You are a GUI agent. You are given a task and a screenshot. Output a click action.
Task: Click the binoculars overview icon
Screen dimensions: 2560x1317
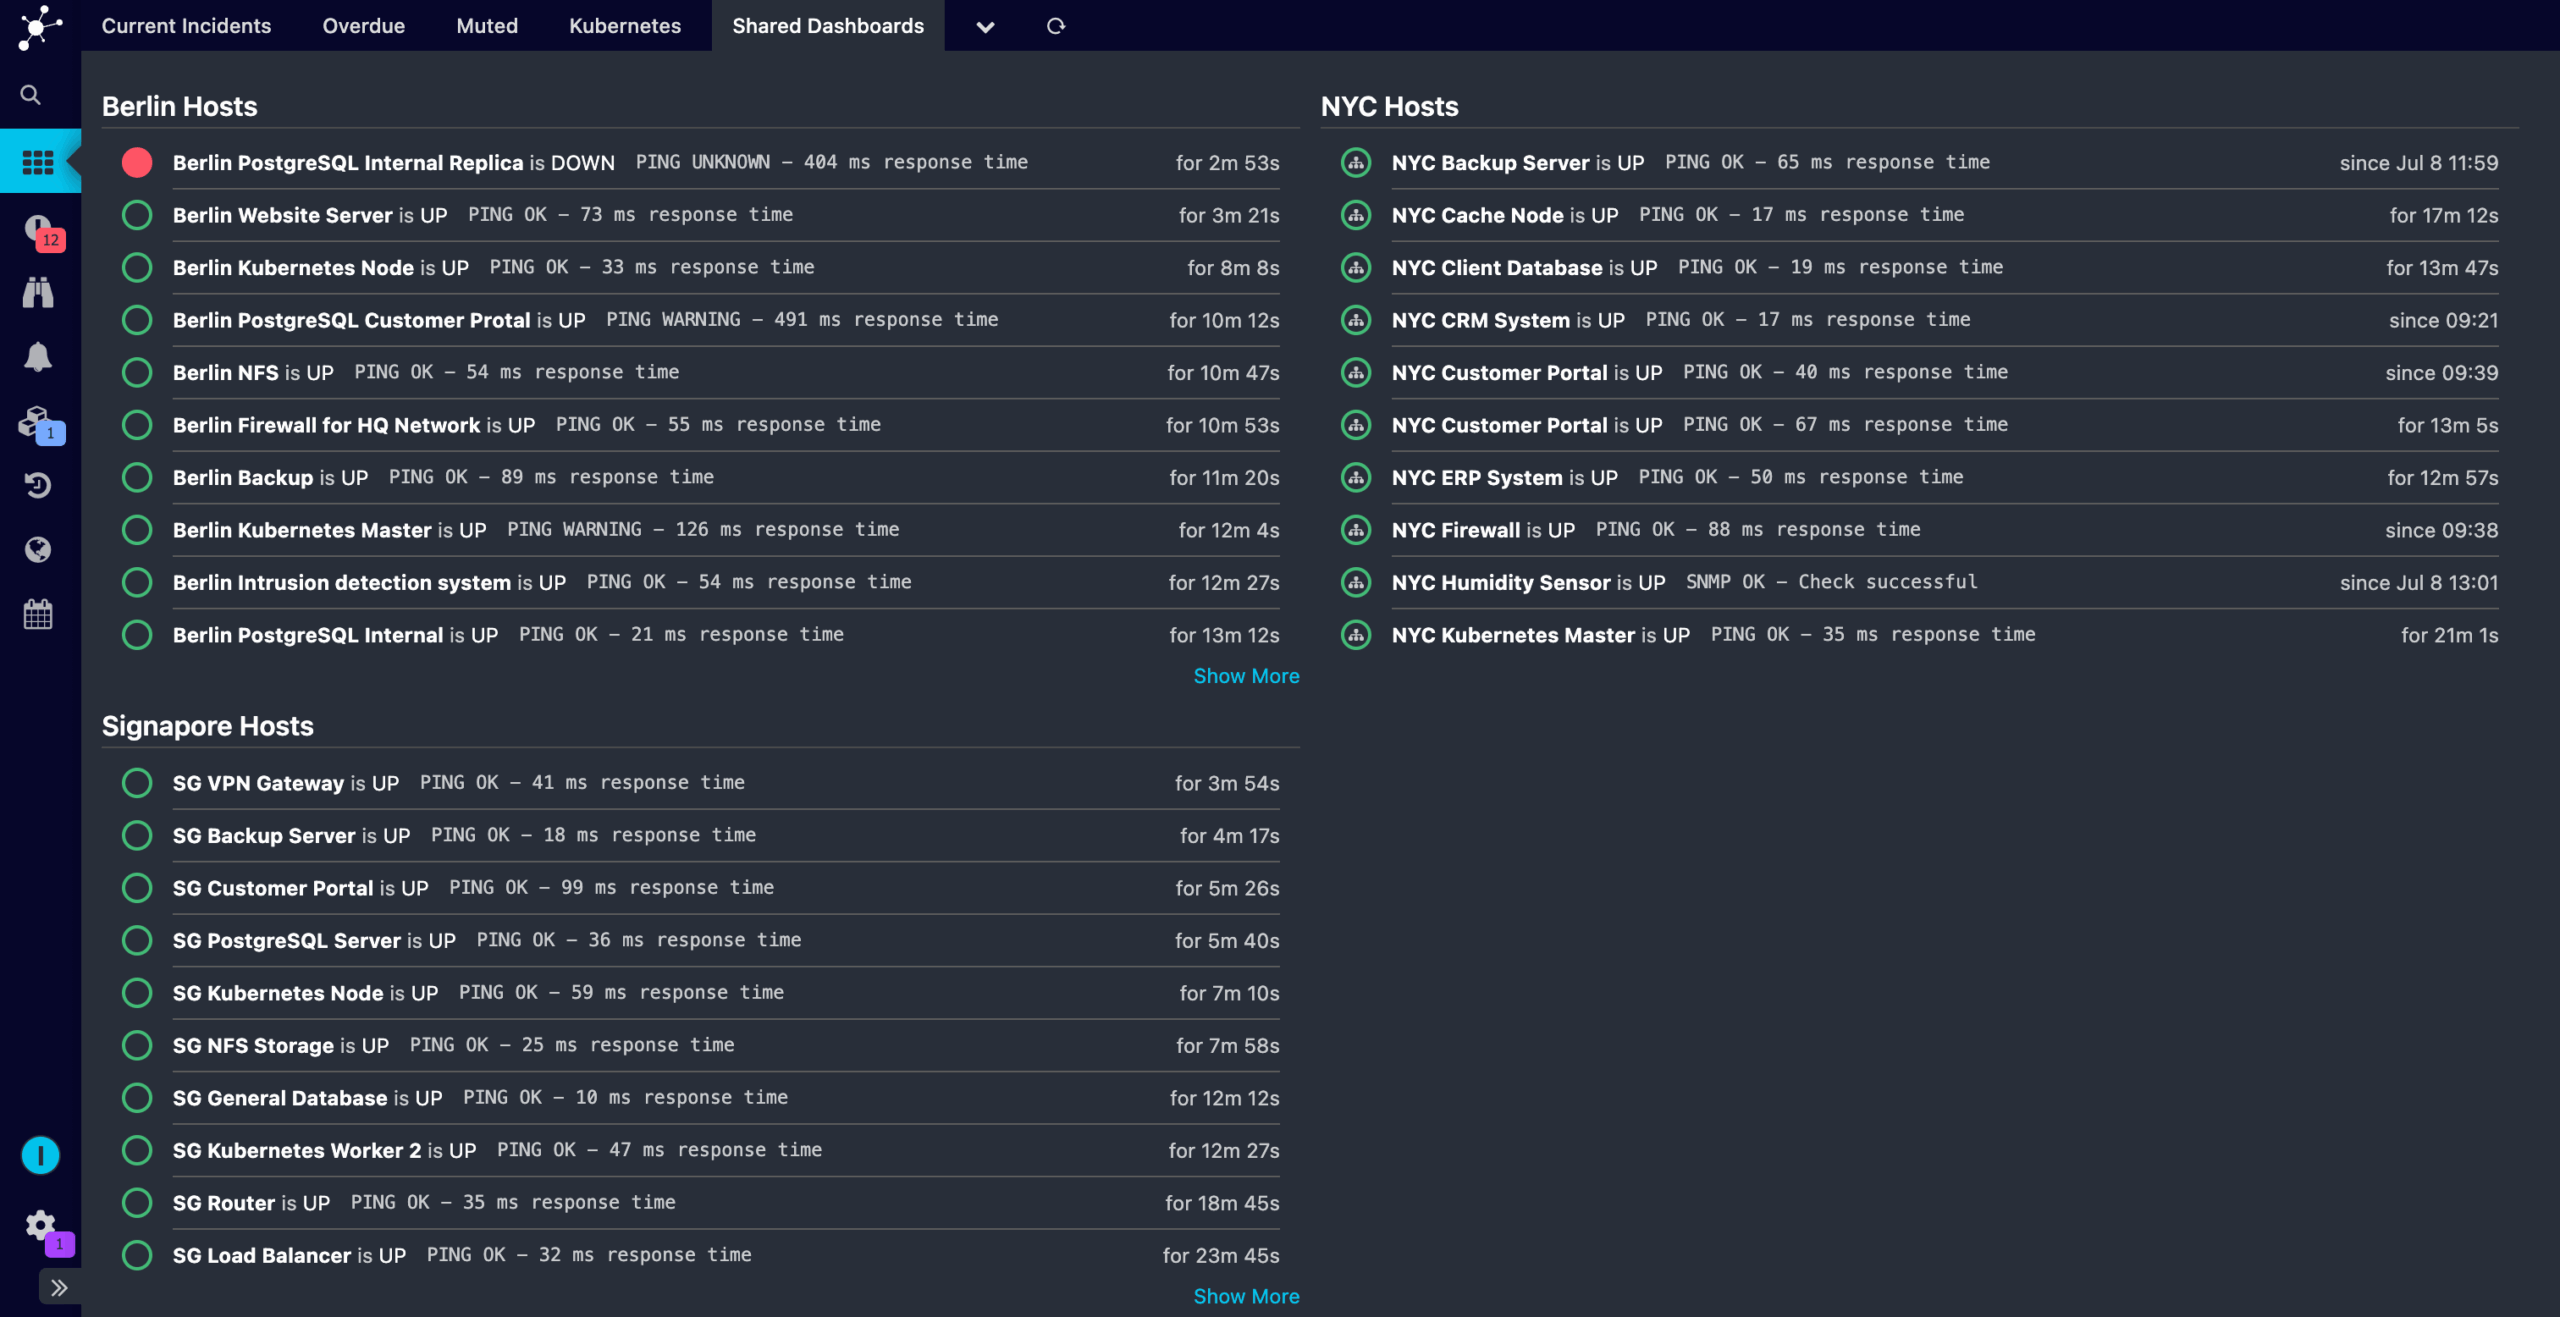point(38,292)
